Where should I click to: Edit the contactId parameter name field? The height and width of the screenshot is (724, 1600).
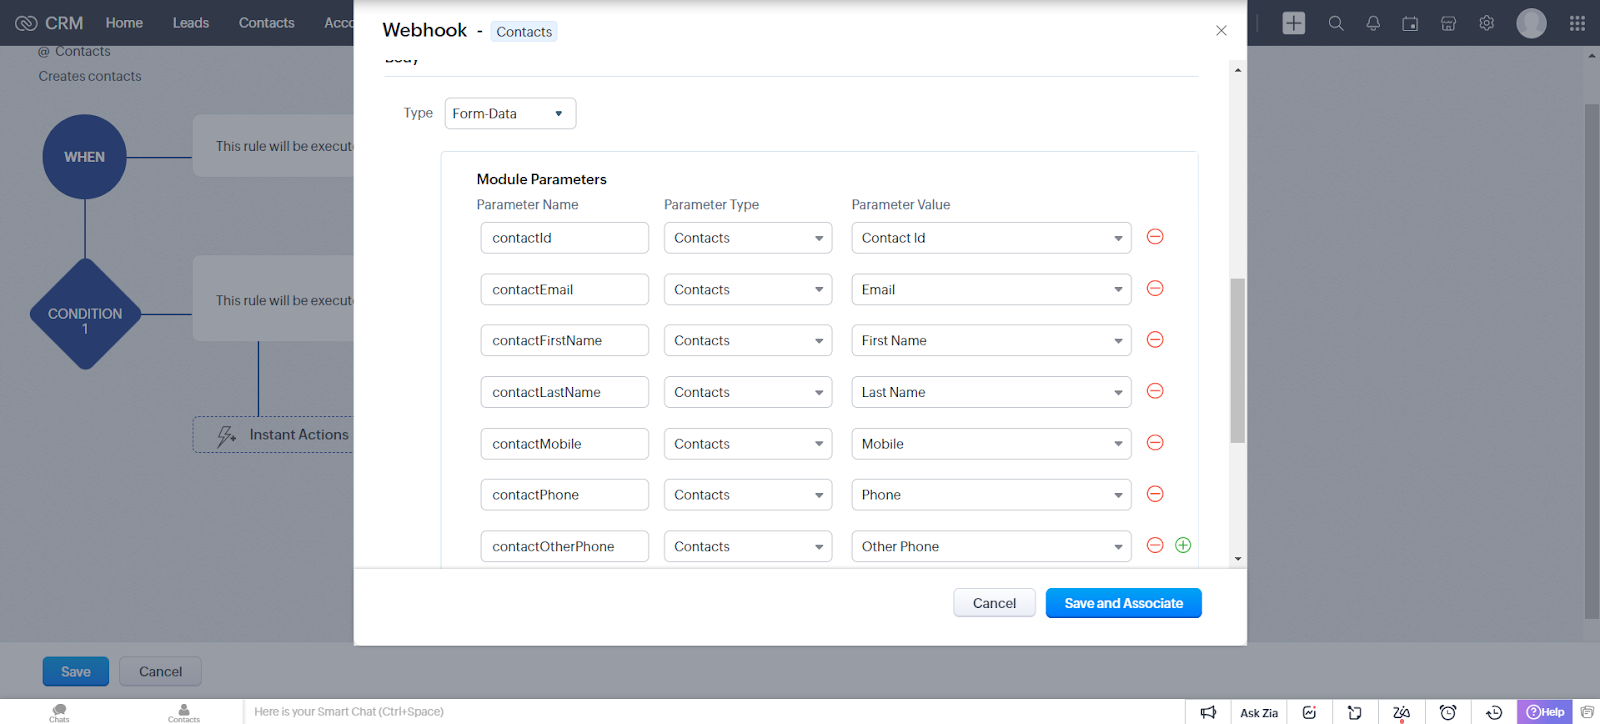click(565, 238)
